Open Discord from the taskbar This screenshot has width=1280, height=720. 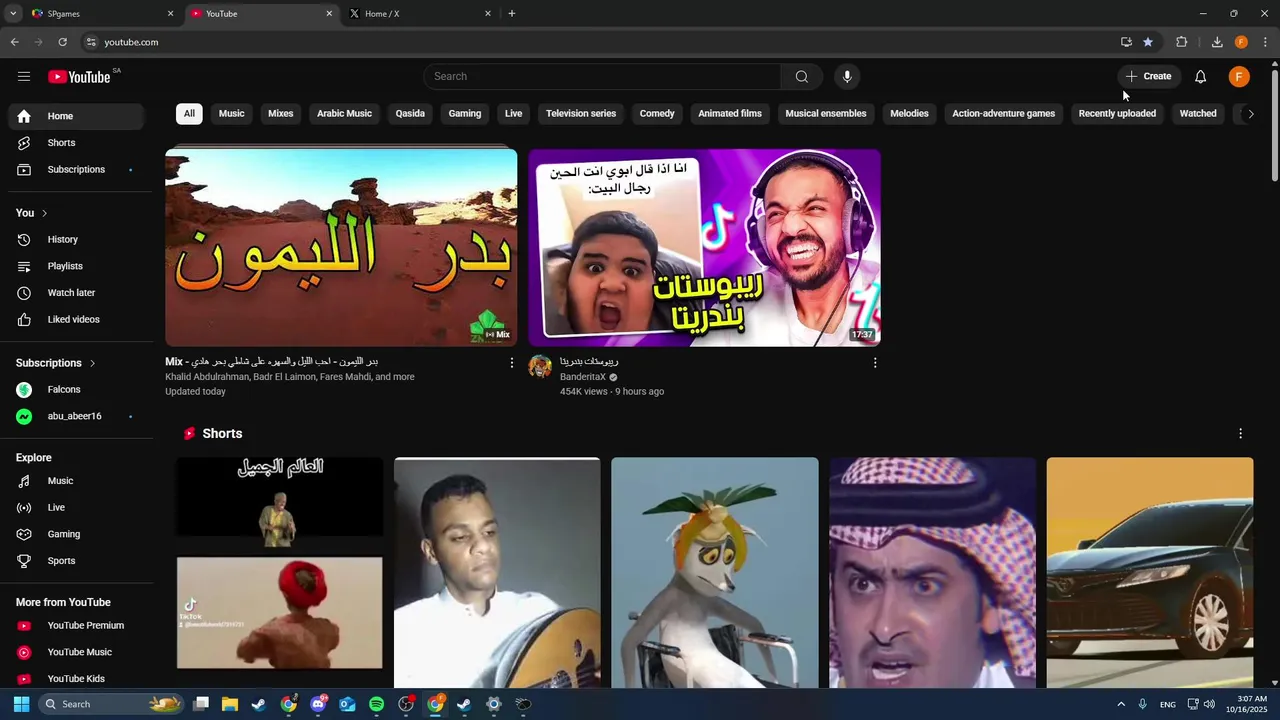318,704
